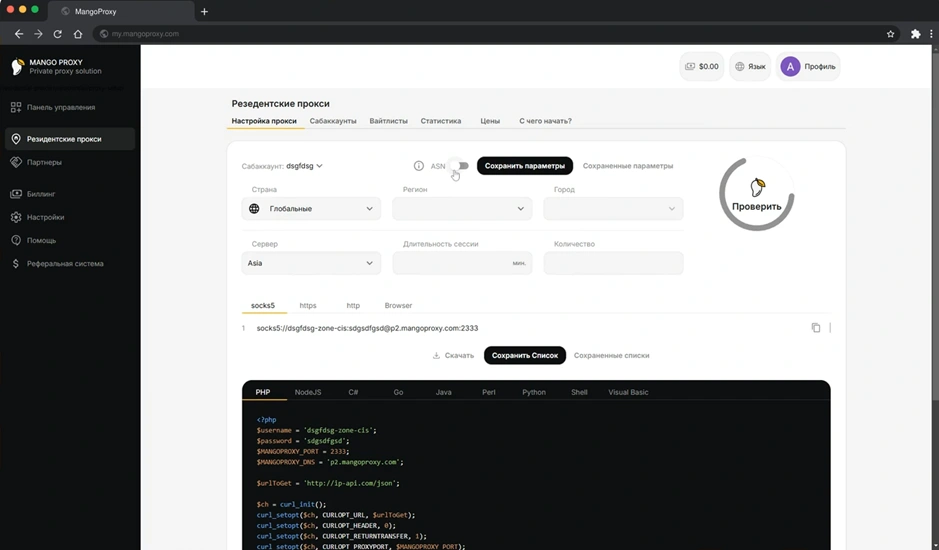This screenshot has height=550, width=939.
Task: Click Сохранить Список button
Action: (525, 355)
